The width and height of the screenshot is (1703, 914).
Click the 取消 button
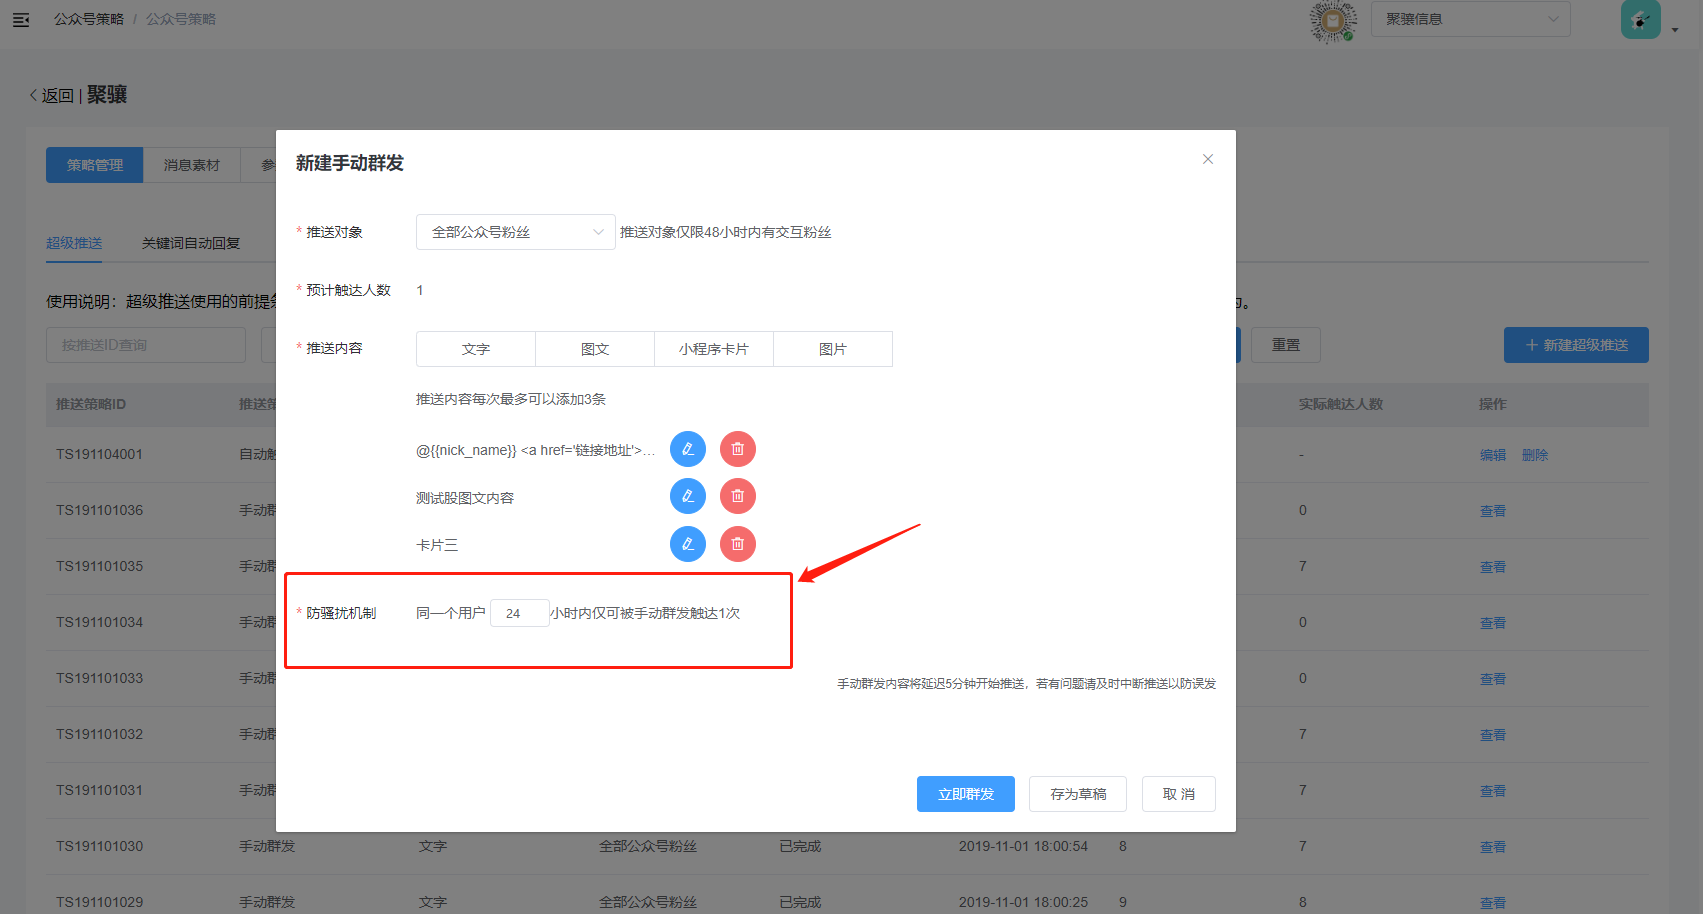point(1178,794)
